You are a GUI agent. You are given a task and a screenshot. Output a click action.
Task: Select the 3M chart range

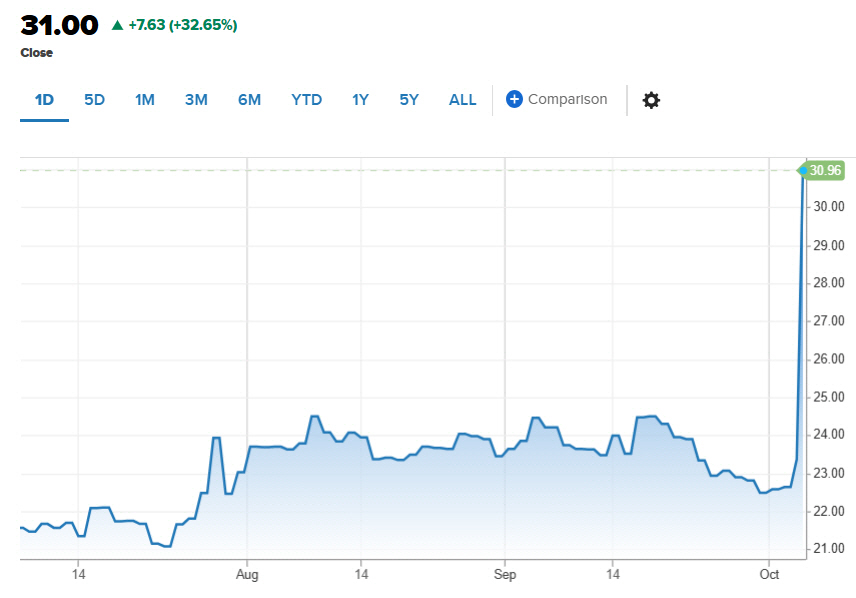(196, 100)
